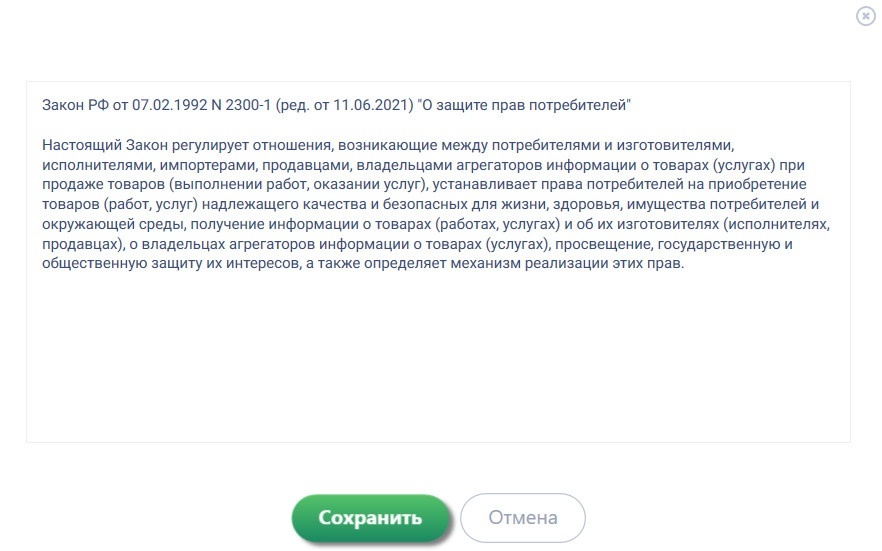
Task: Cancel editing with the Отмена button
Action: click(x=523, y=518)
